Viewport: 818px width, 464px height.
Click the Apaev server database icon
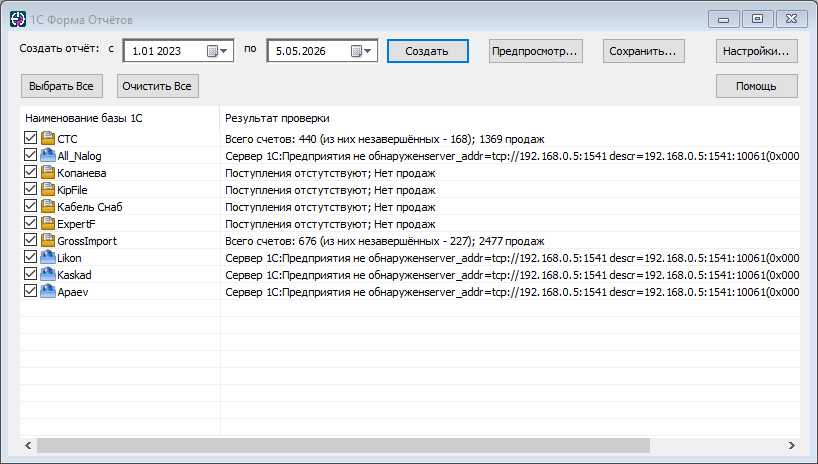coord(48,291)
